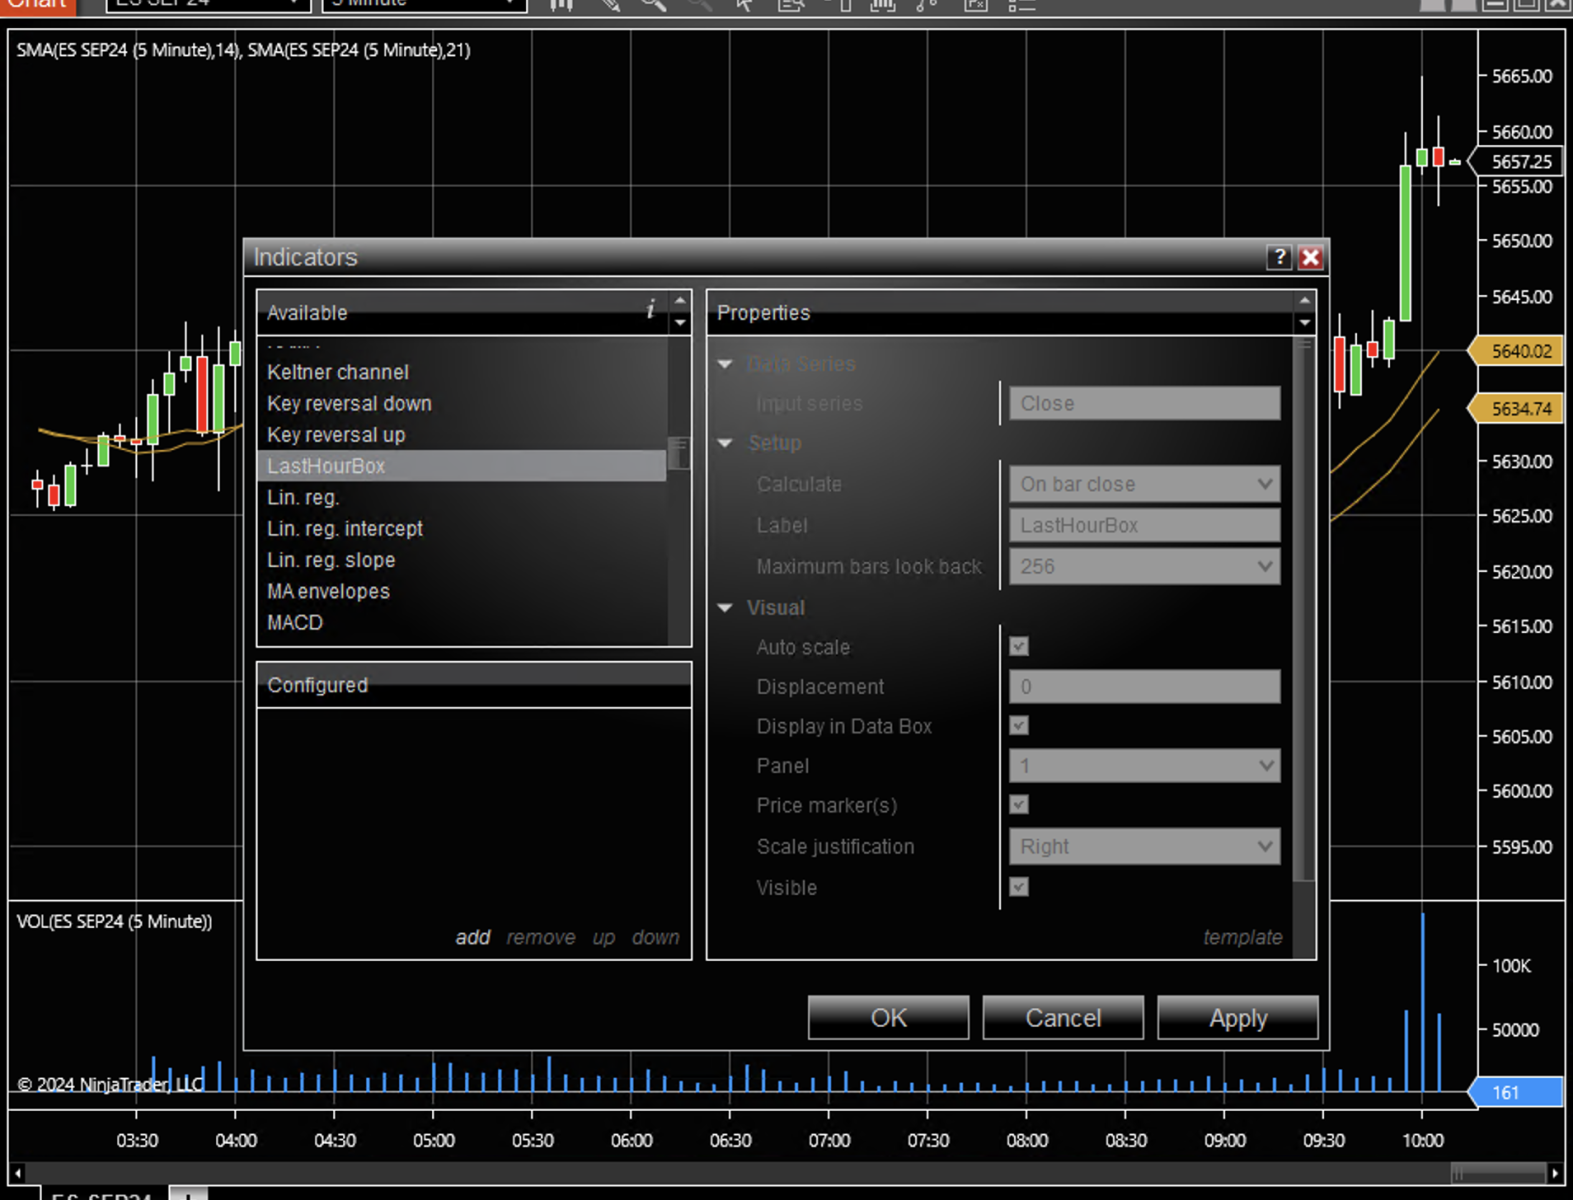Viewport: 1573px width, 1200px height.
Task: Open the Calculate dropdown
Action: (x=1144, y=484)
